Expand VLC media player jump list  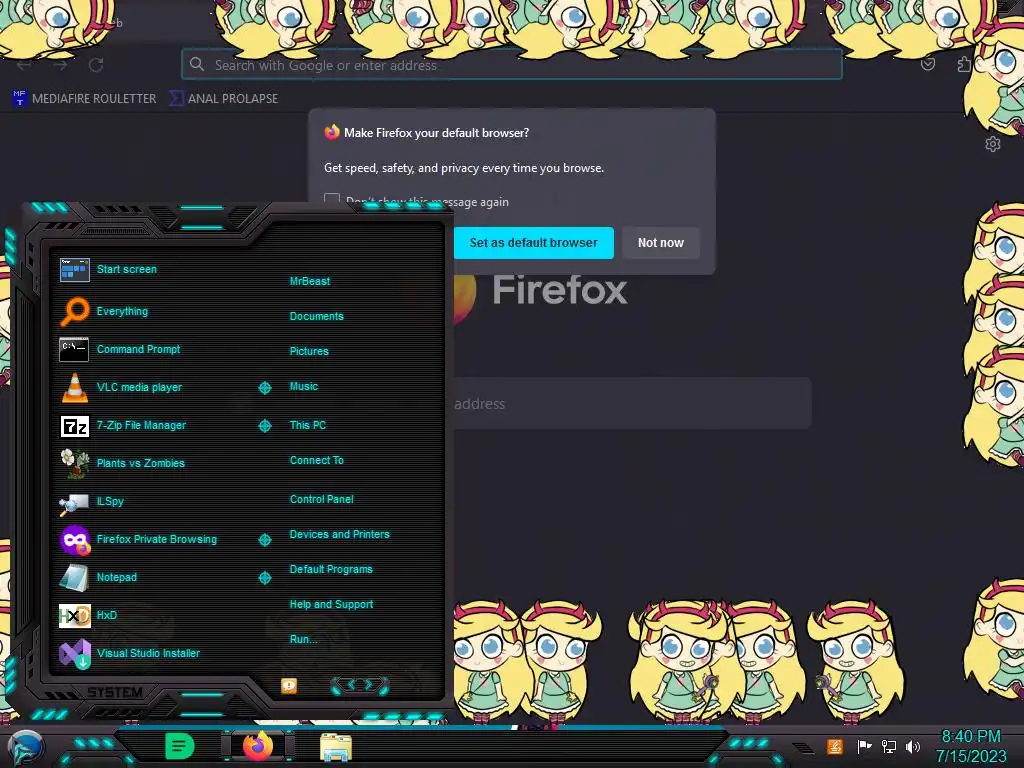264,388
